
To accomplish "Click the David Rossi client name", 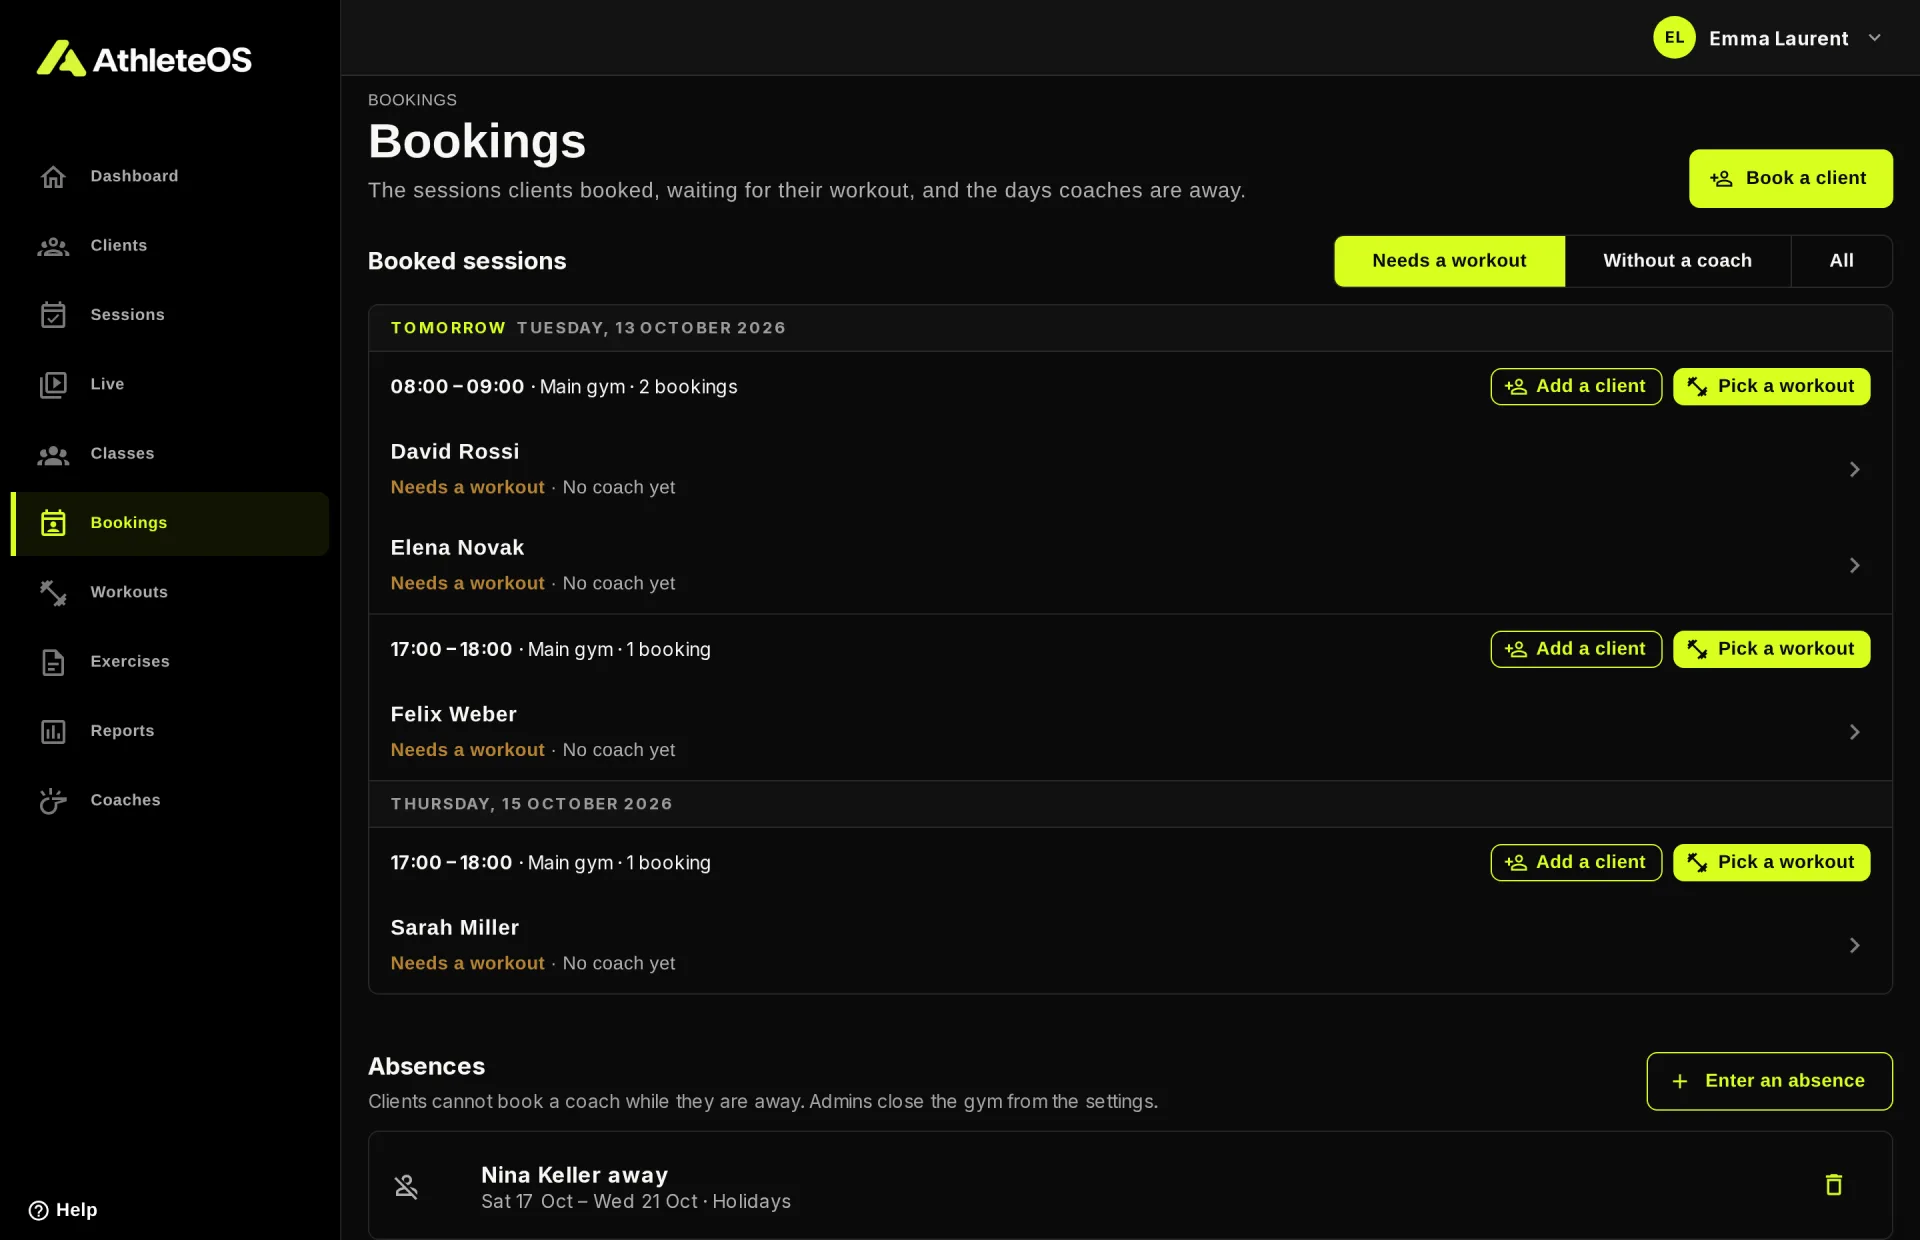I will coord(455,452).
